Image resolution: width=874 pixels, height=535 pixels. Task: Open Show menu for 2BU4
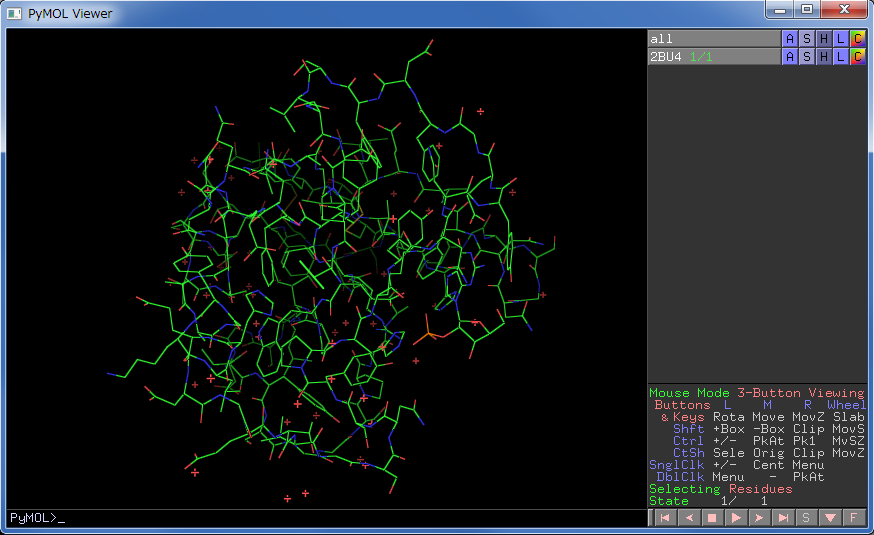(807, 57)
